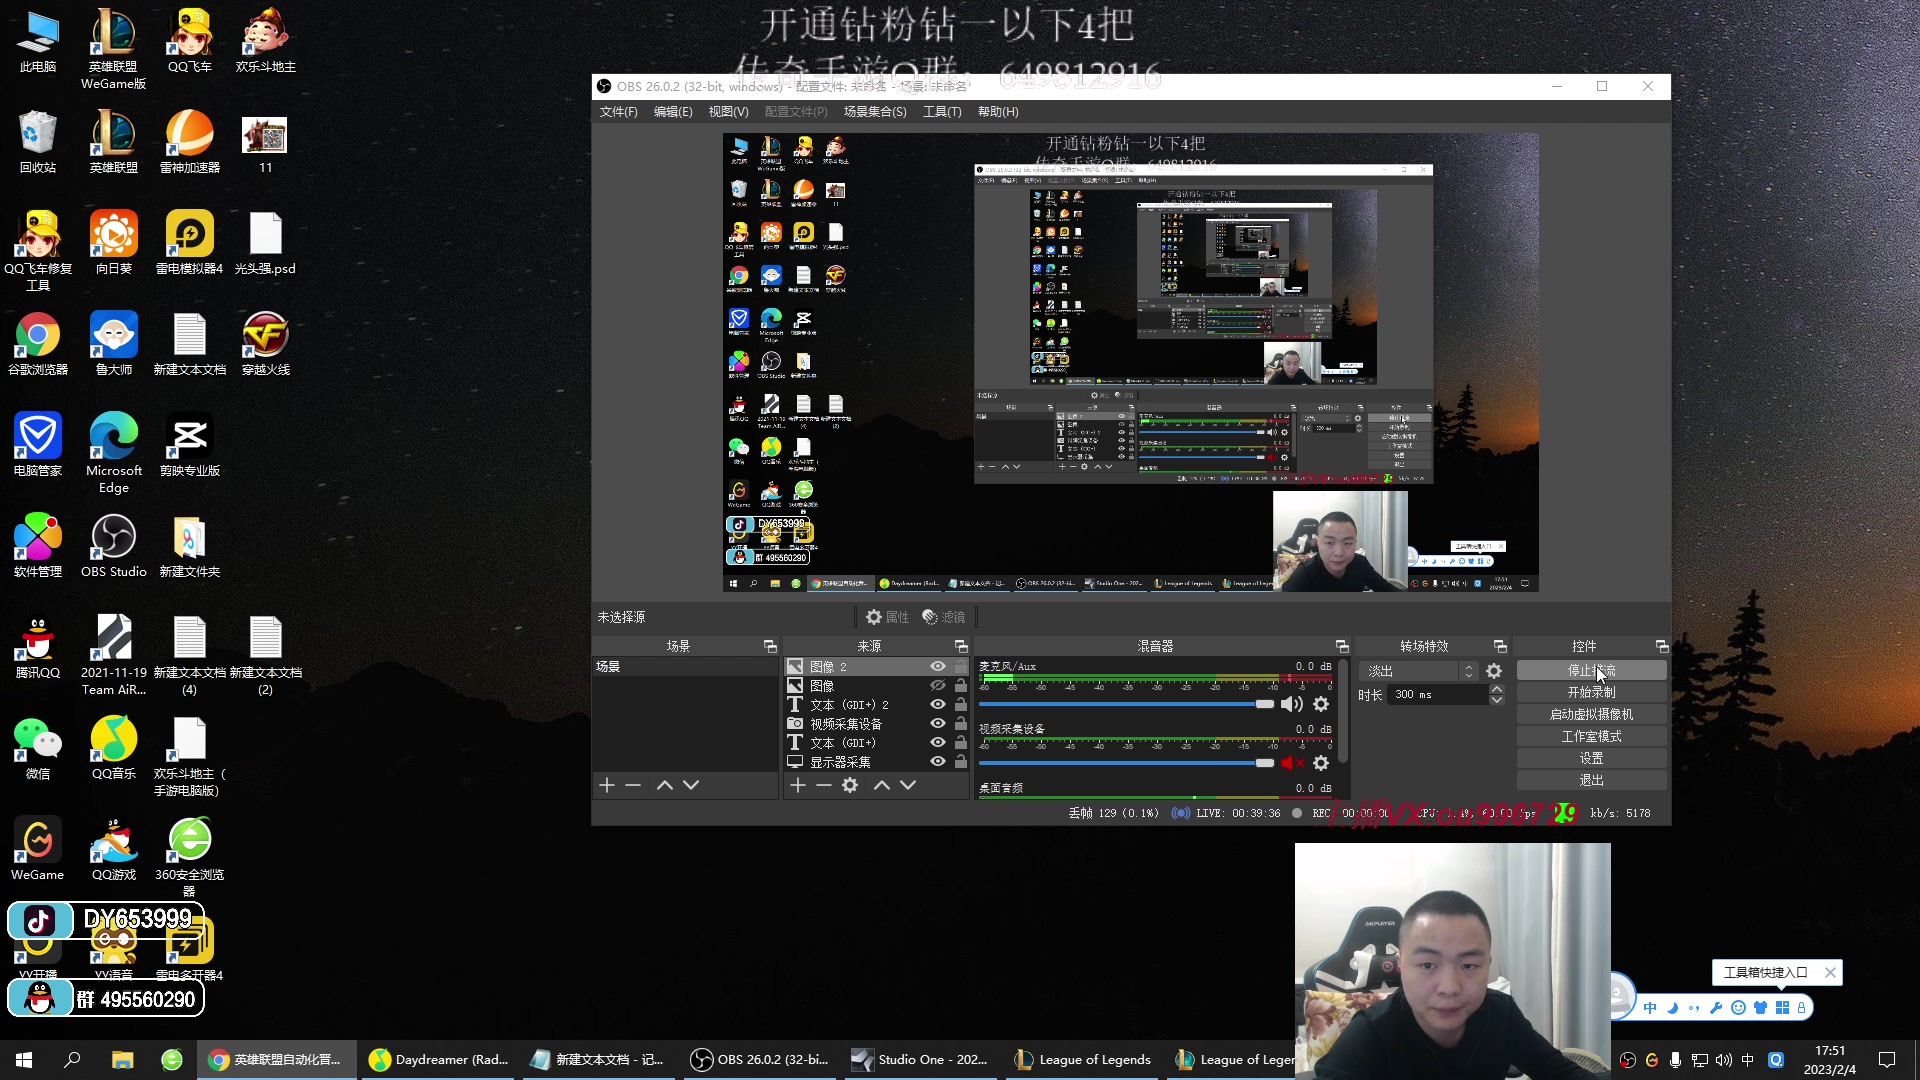Screen dimensions: 1920x1080
Task: Mute the 麦克风/Aux speaker icon
Action: click(1291, 704)
